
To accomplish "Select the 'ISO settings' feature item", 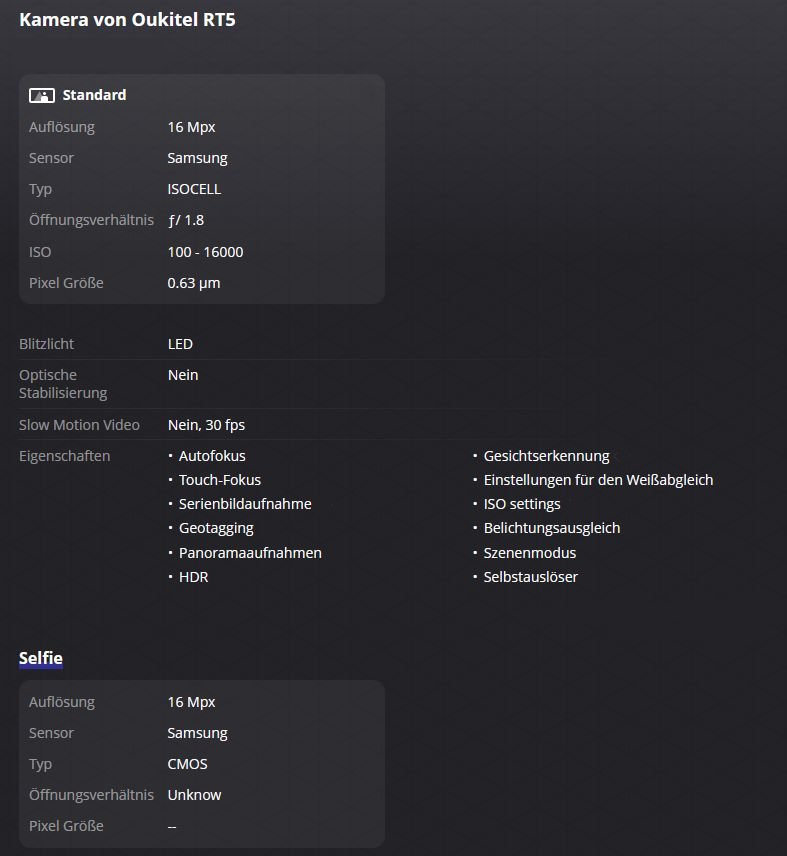I will tap(522, 504).
